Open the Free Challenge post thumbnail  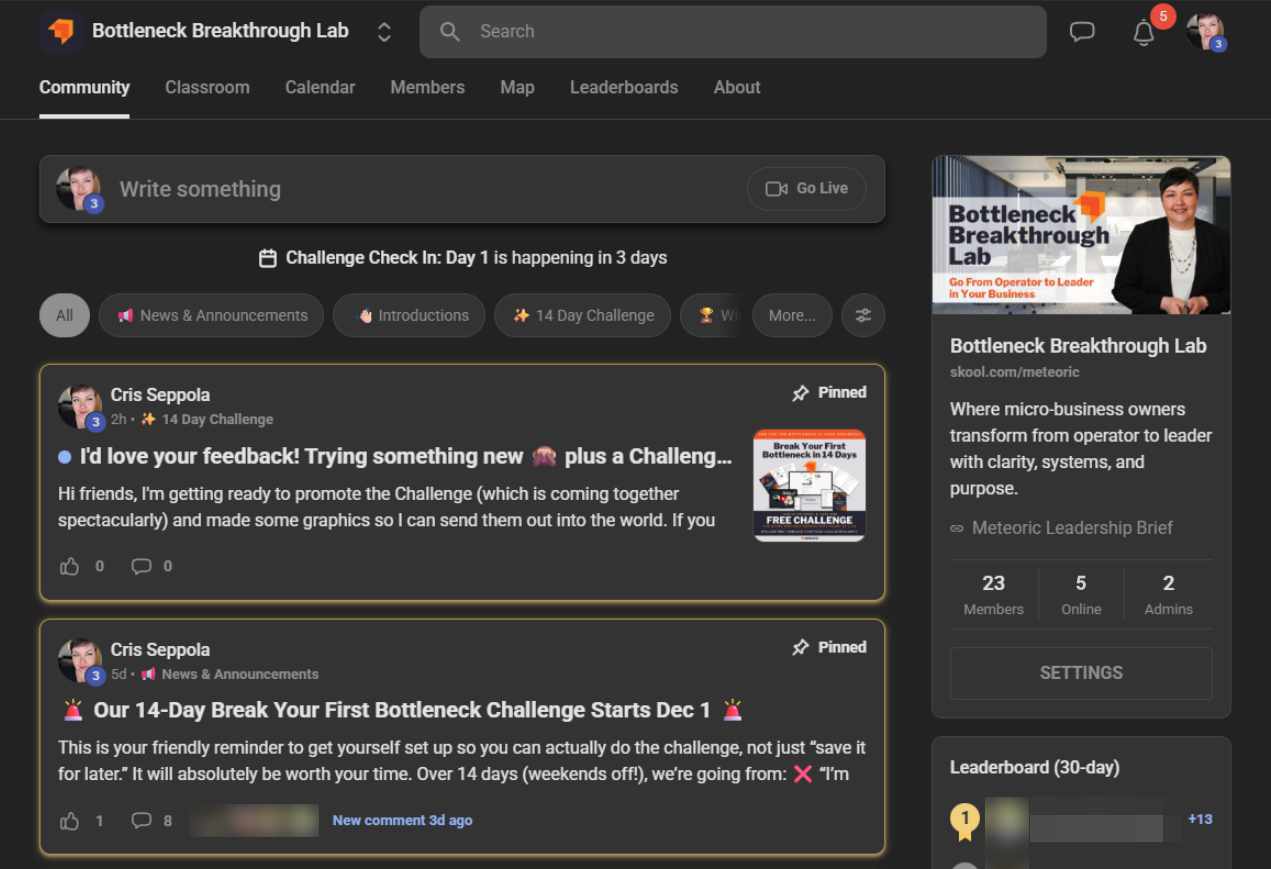tap(809, 486)
